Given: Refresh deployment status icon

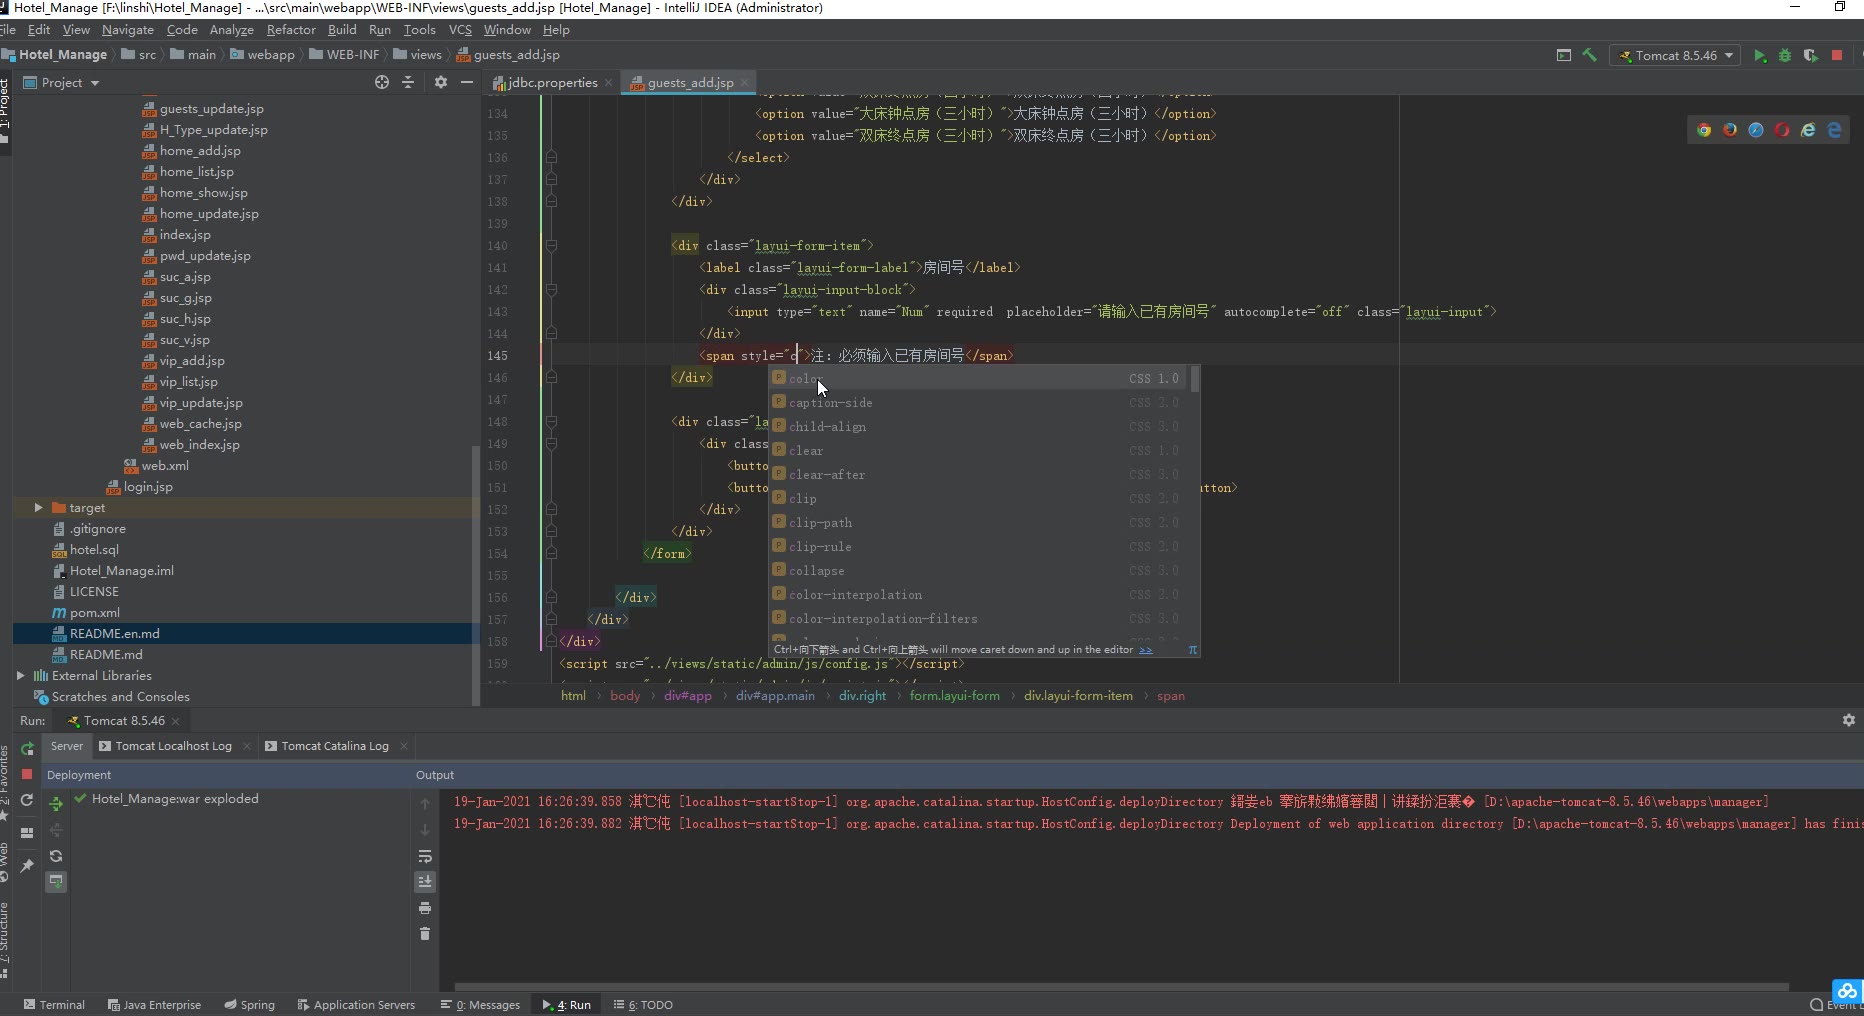Looking at the screenshot, I should point(56,857).
